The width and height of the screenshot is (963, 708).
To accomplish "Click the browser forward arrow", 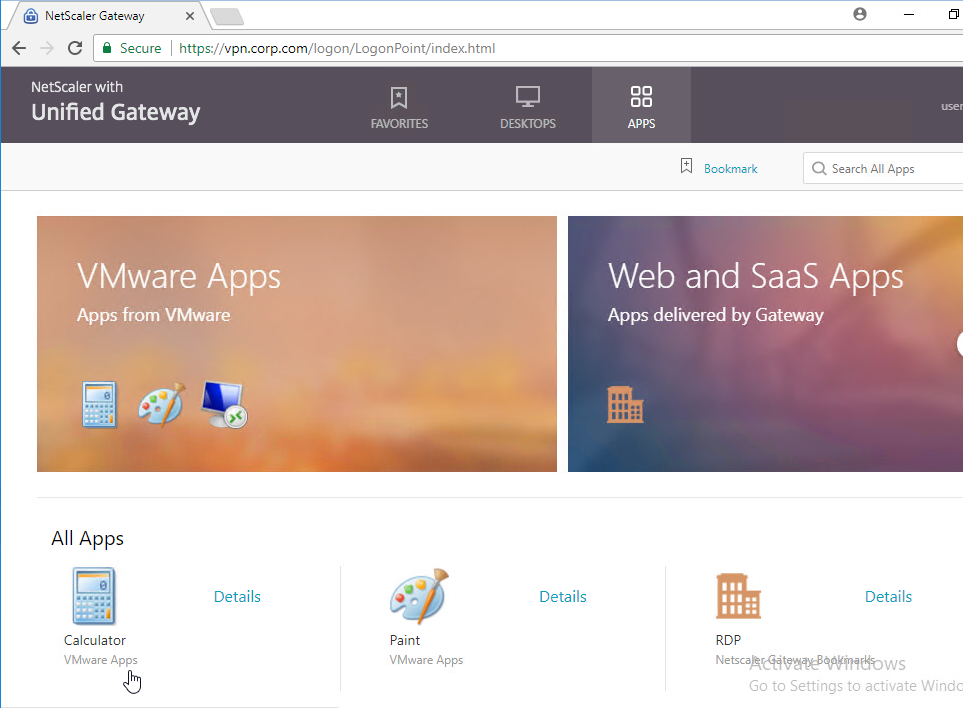I will pyautogui.click(x=47, y=48).
